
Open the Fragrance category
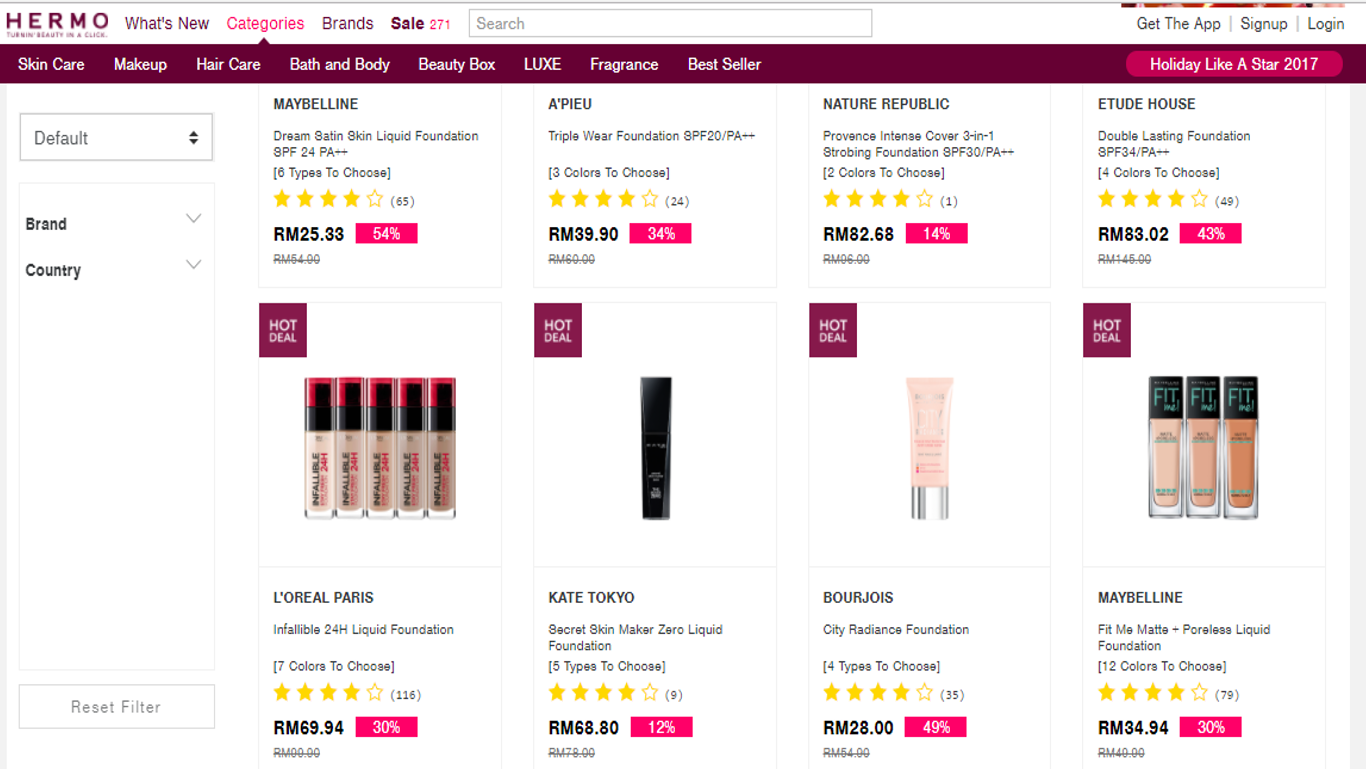[624, 64]
